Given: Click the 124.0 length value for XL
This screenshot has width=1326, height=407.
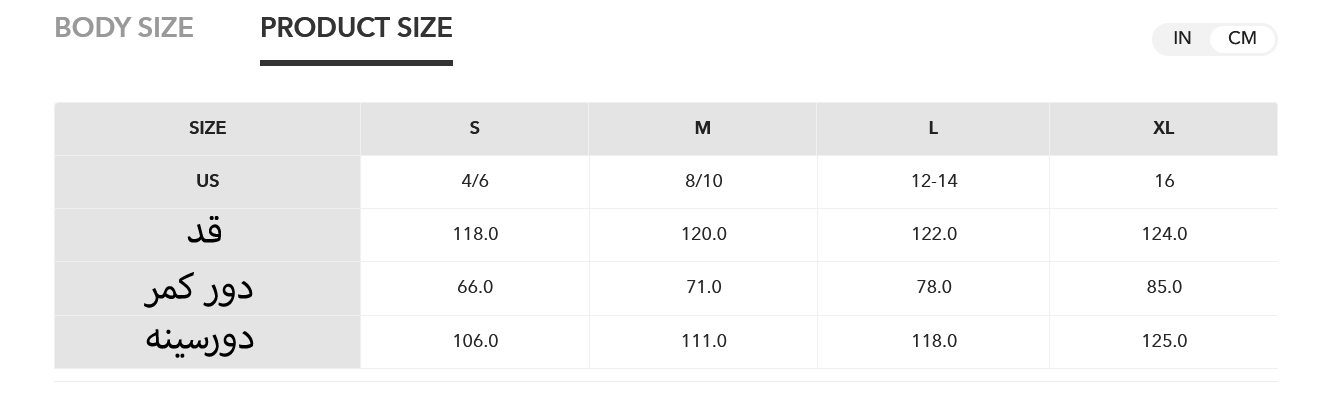Looking at the screenshot, I should pos(1164,234).
